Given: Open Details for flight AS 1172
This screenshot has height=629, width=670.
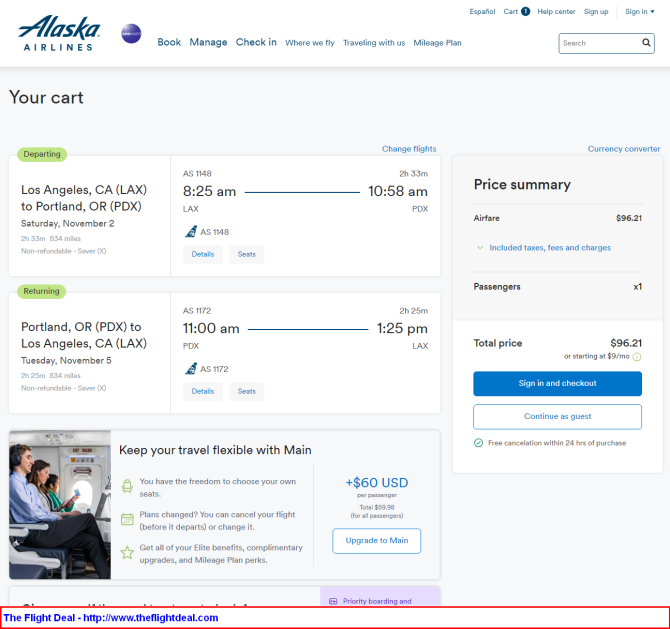Looking at the screenshot, I should tap(203, 391).
